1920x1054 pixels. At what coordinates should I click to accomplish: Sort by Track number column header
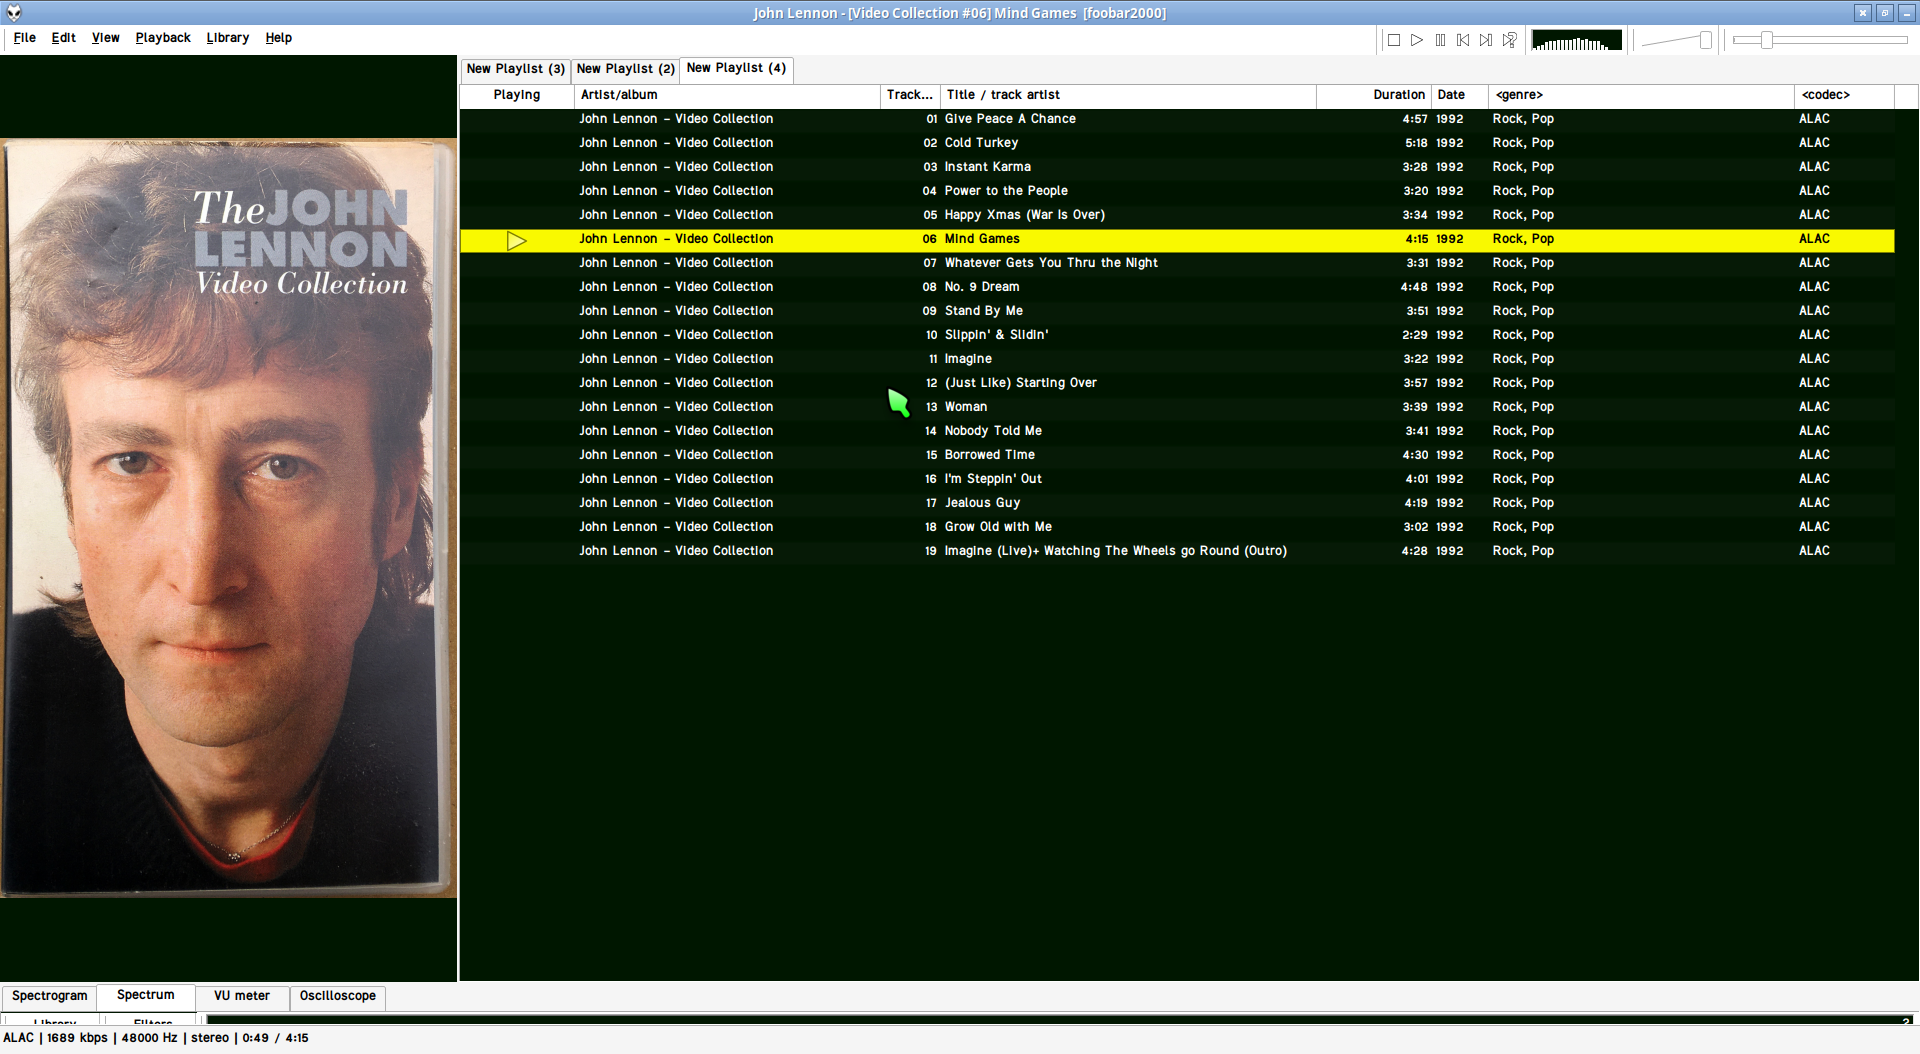(910, 95)
